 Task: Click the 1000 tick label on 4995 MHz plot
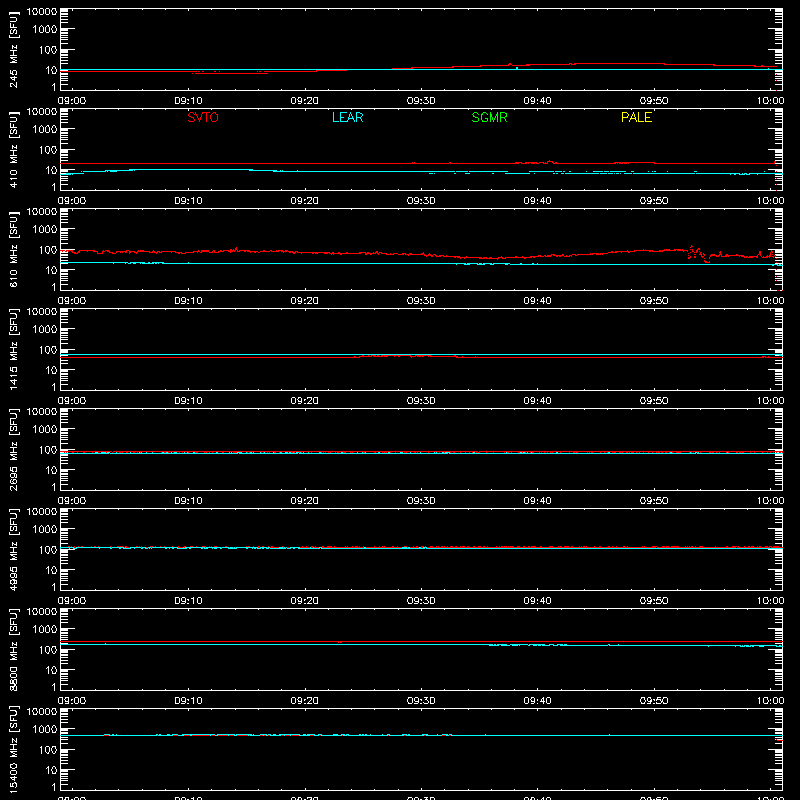[x=45, y=530]
